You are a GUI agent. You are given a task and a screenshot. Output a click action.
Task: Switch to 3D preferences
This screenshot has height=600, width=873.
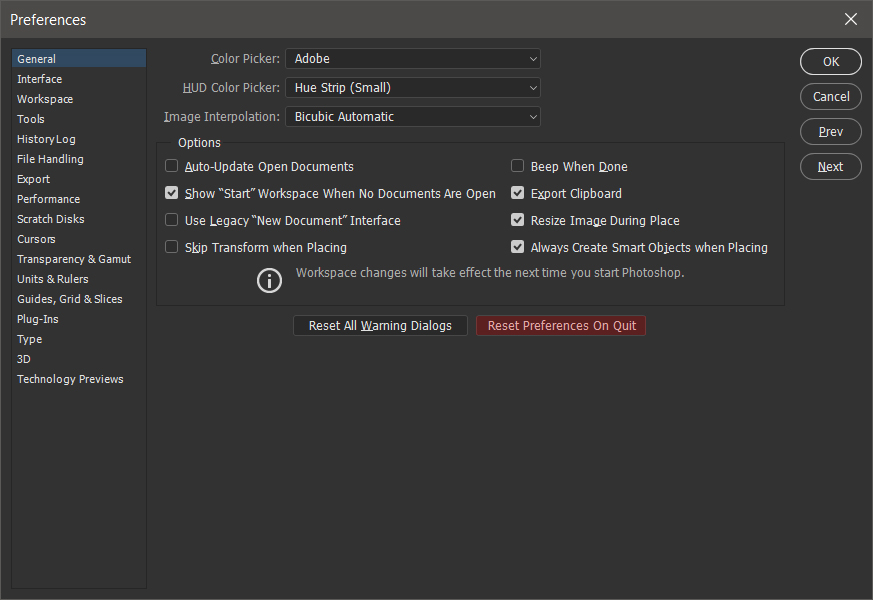pos(79,360)
